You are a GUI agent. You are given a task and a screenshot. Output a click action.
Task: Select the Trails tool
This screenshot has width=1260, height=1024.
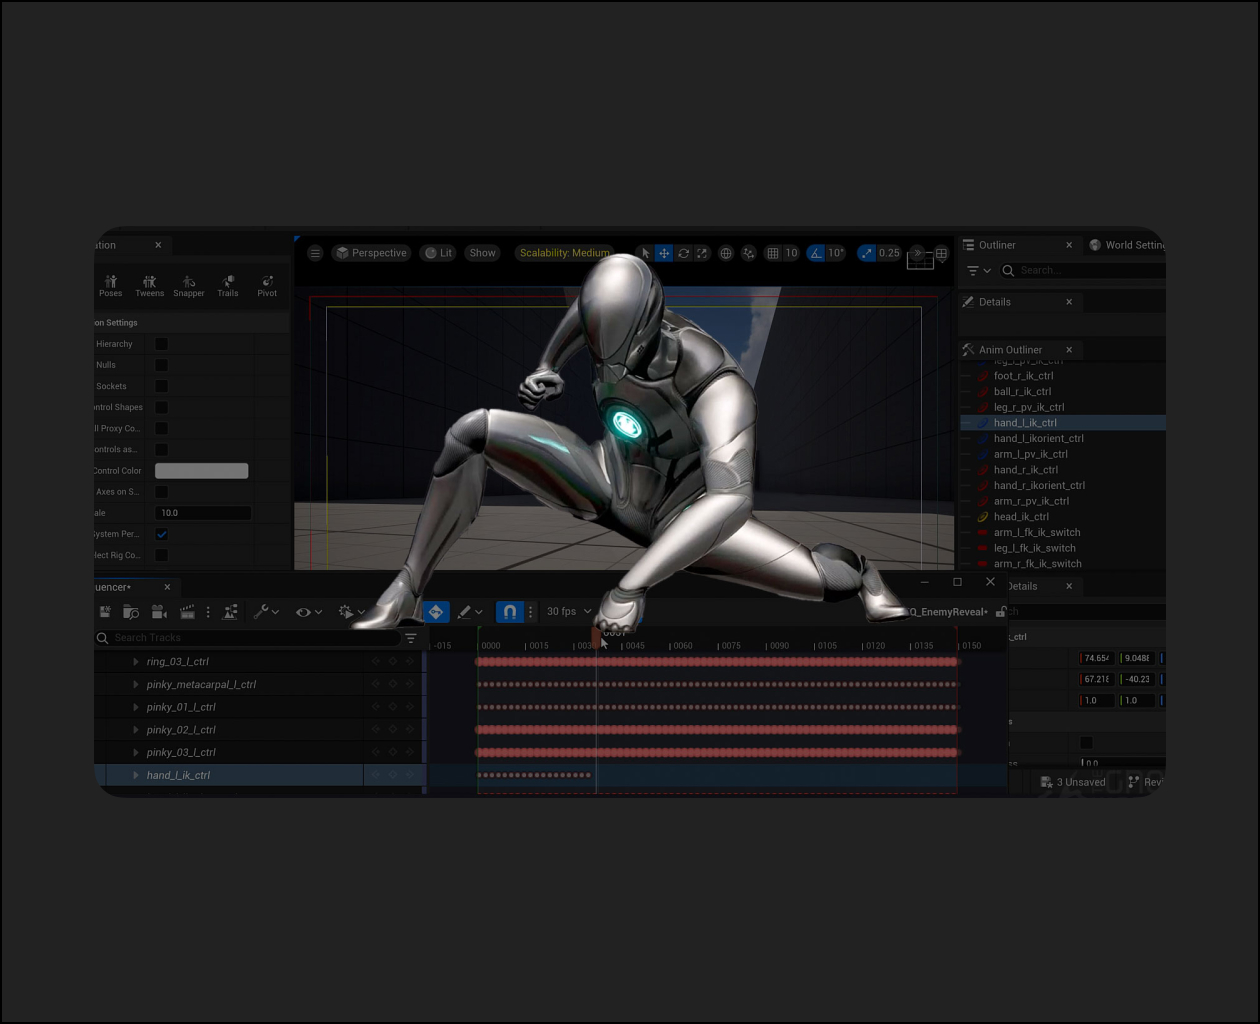(228, 286)
